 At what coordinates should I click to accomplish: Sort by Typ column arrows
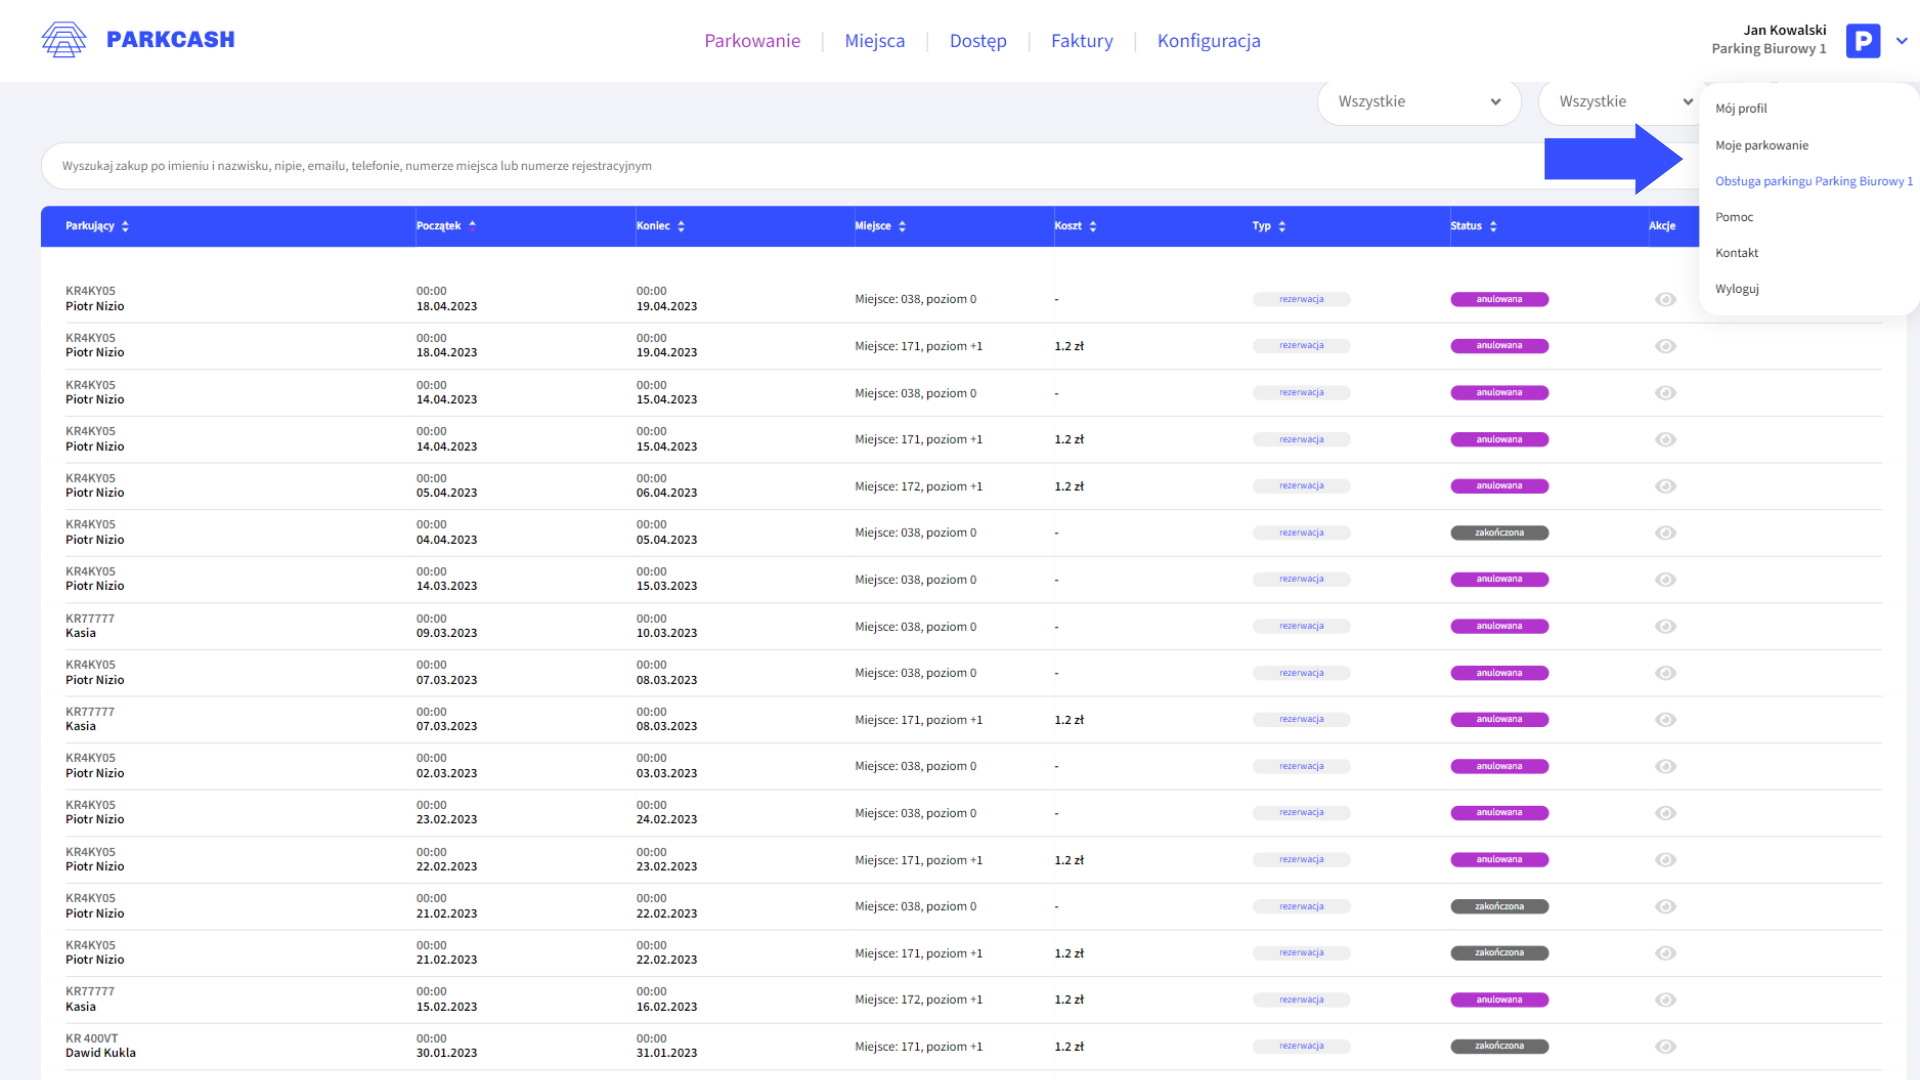point(1282,227)
